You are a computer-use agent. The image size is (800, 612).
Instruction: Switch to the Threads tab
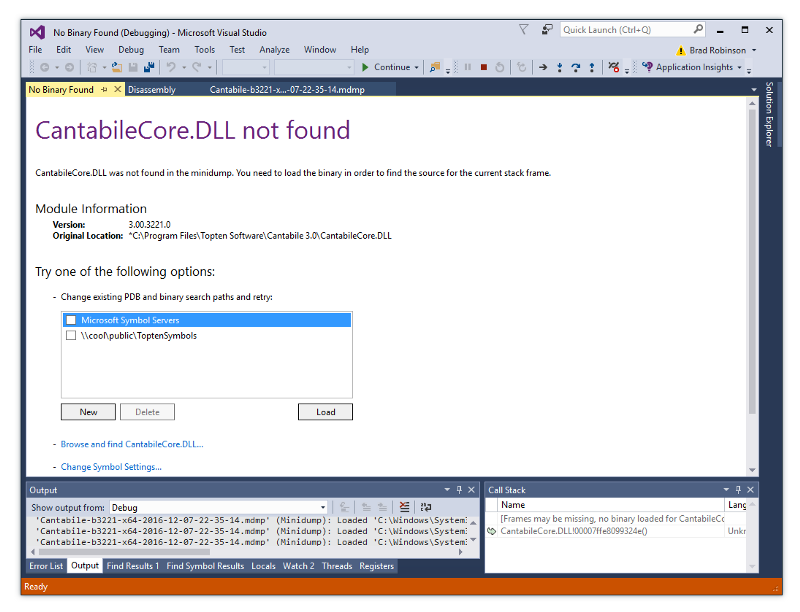(x=337, y=566)
